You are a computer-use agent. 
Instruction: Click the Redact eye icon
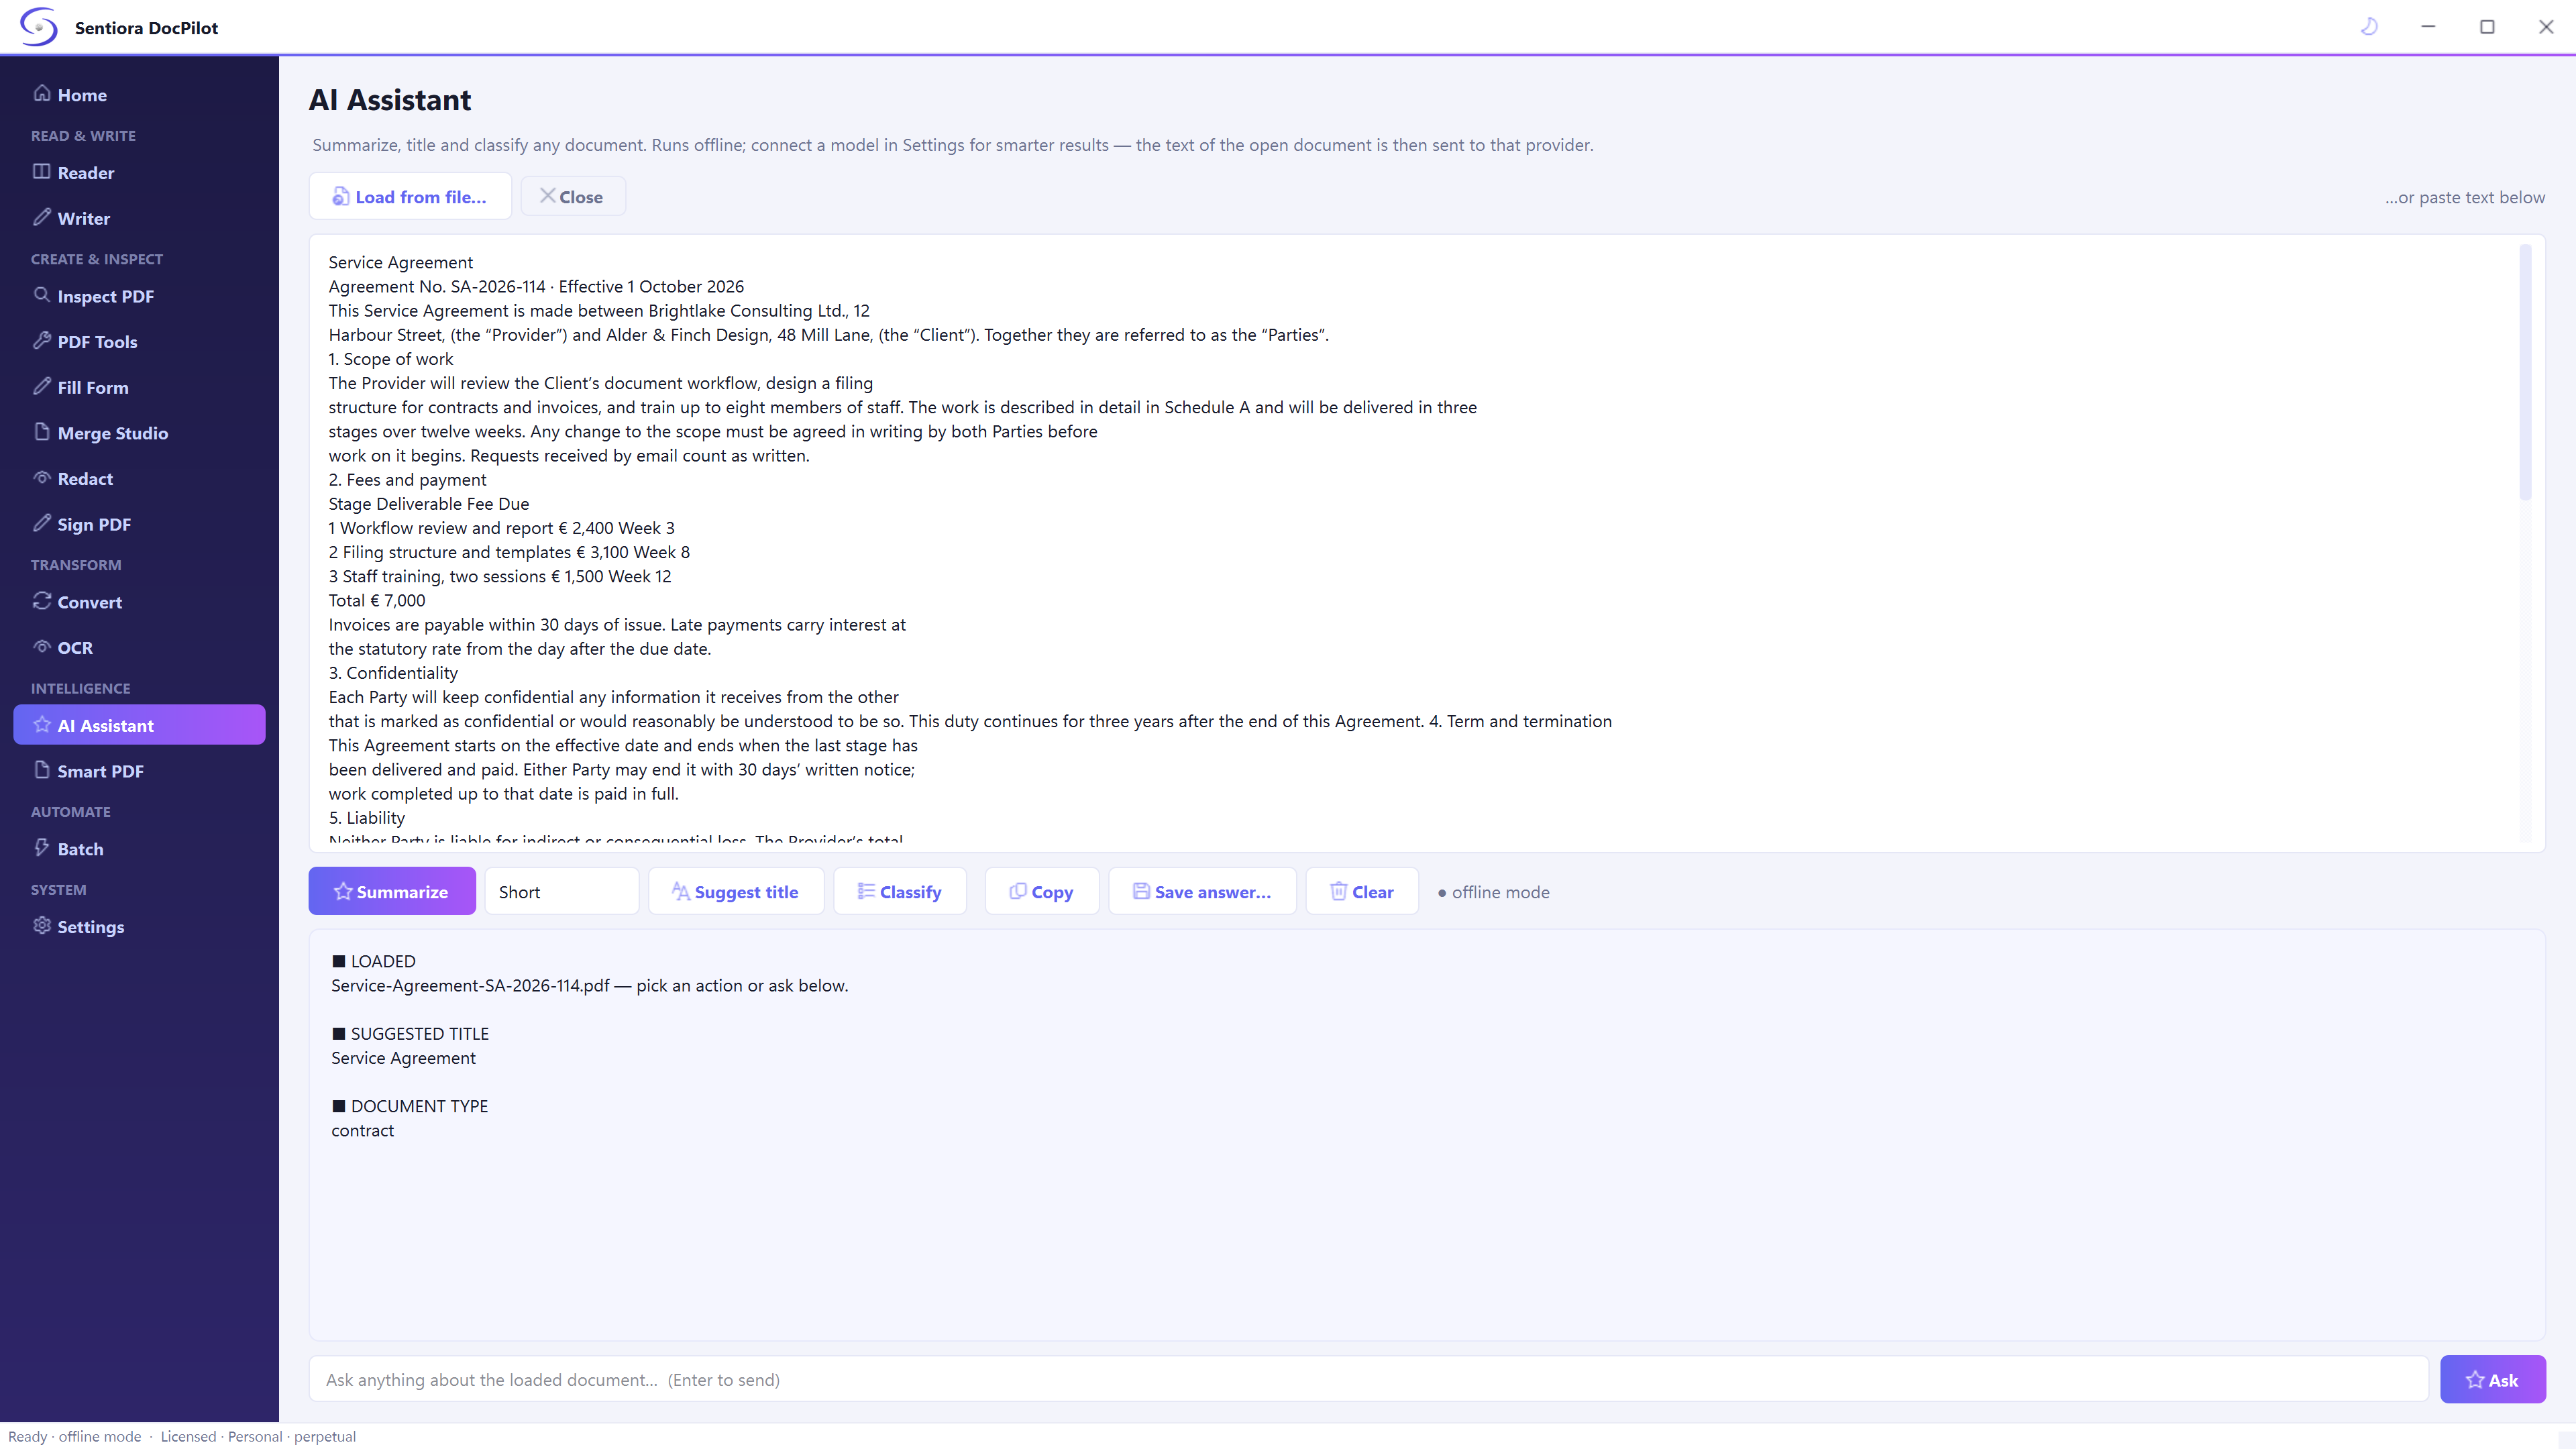[42, 478]
